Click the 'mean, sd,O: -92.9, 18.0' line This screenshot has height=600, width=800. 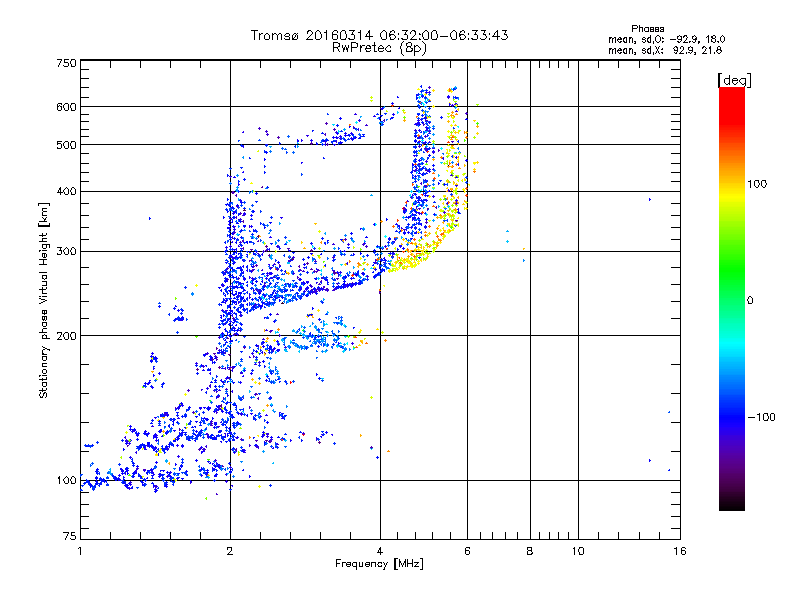click(x=666, y=39)
